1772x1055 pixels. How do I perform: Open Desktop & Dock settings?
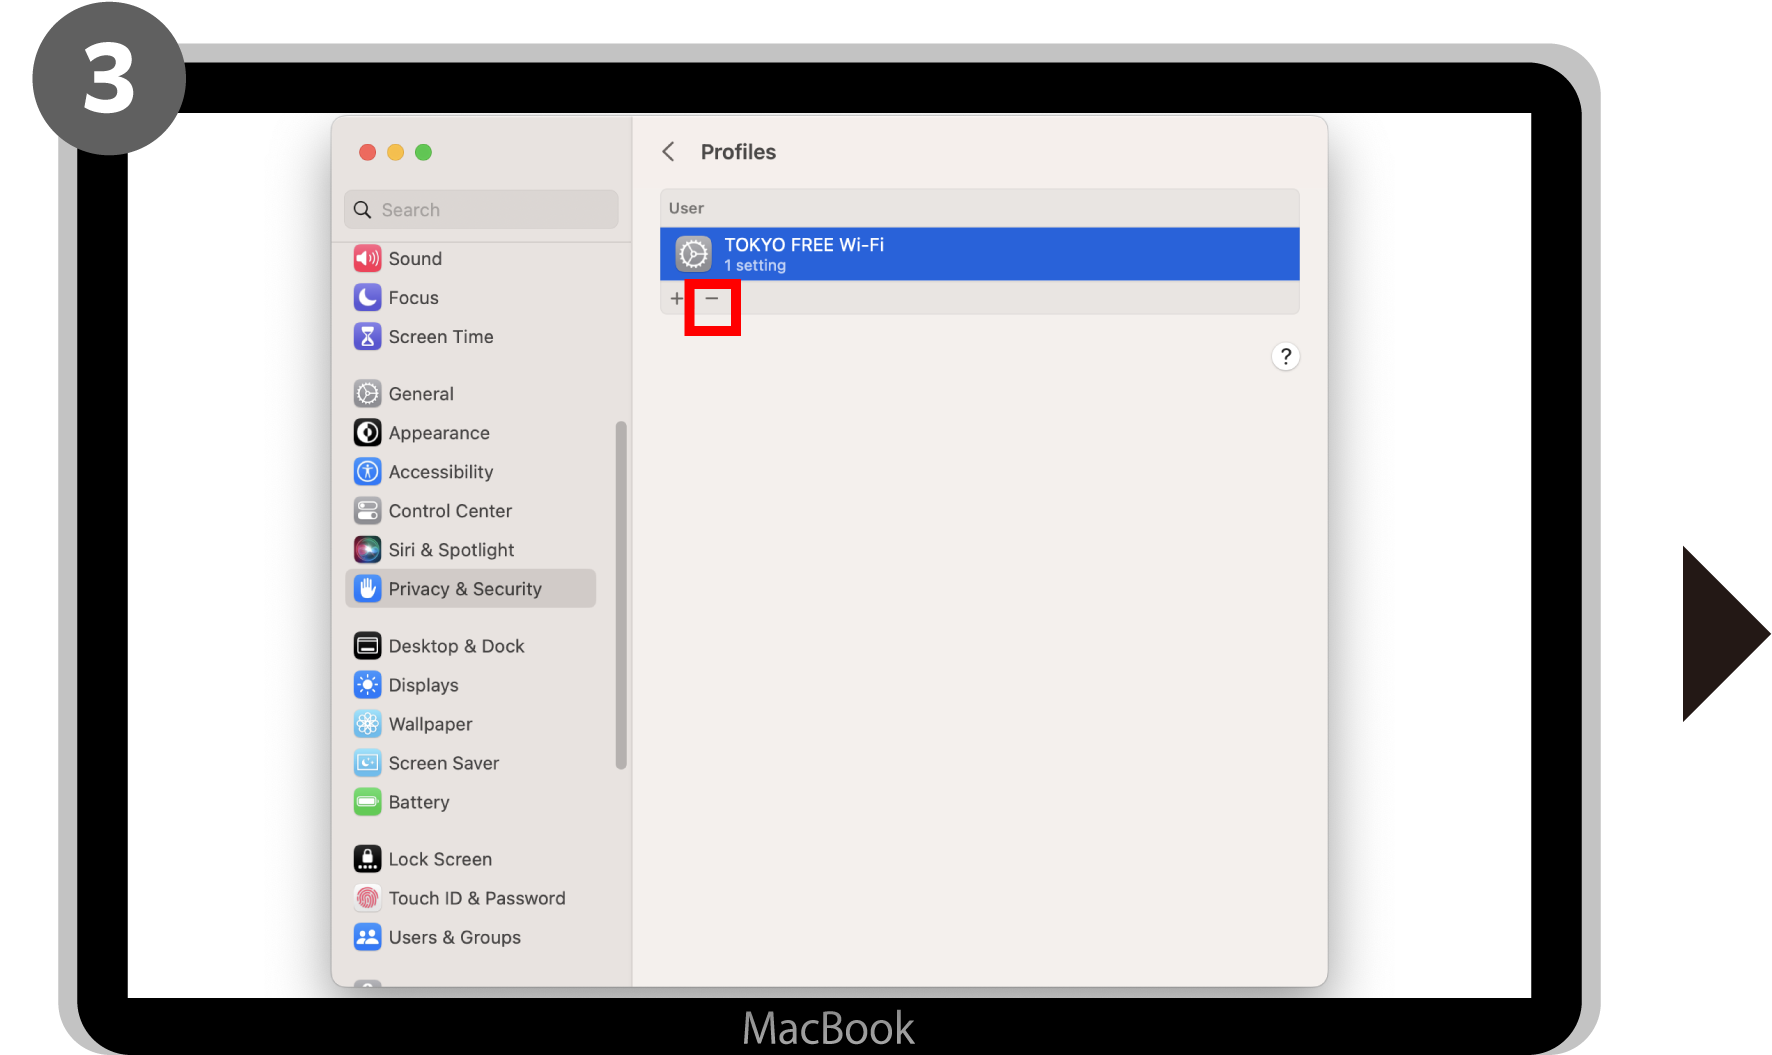pyautogui.click(x=456, y=646)
